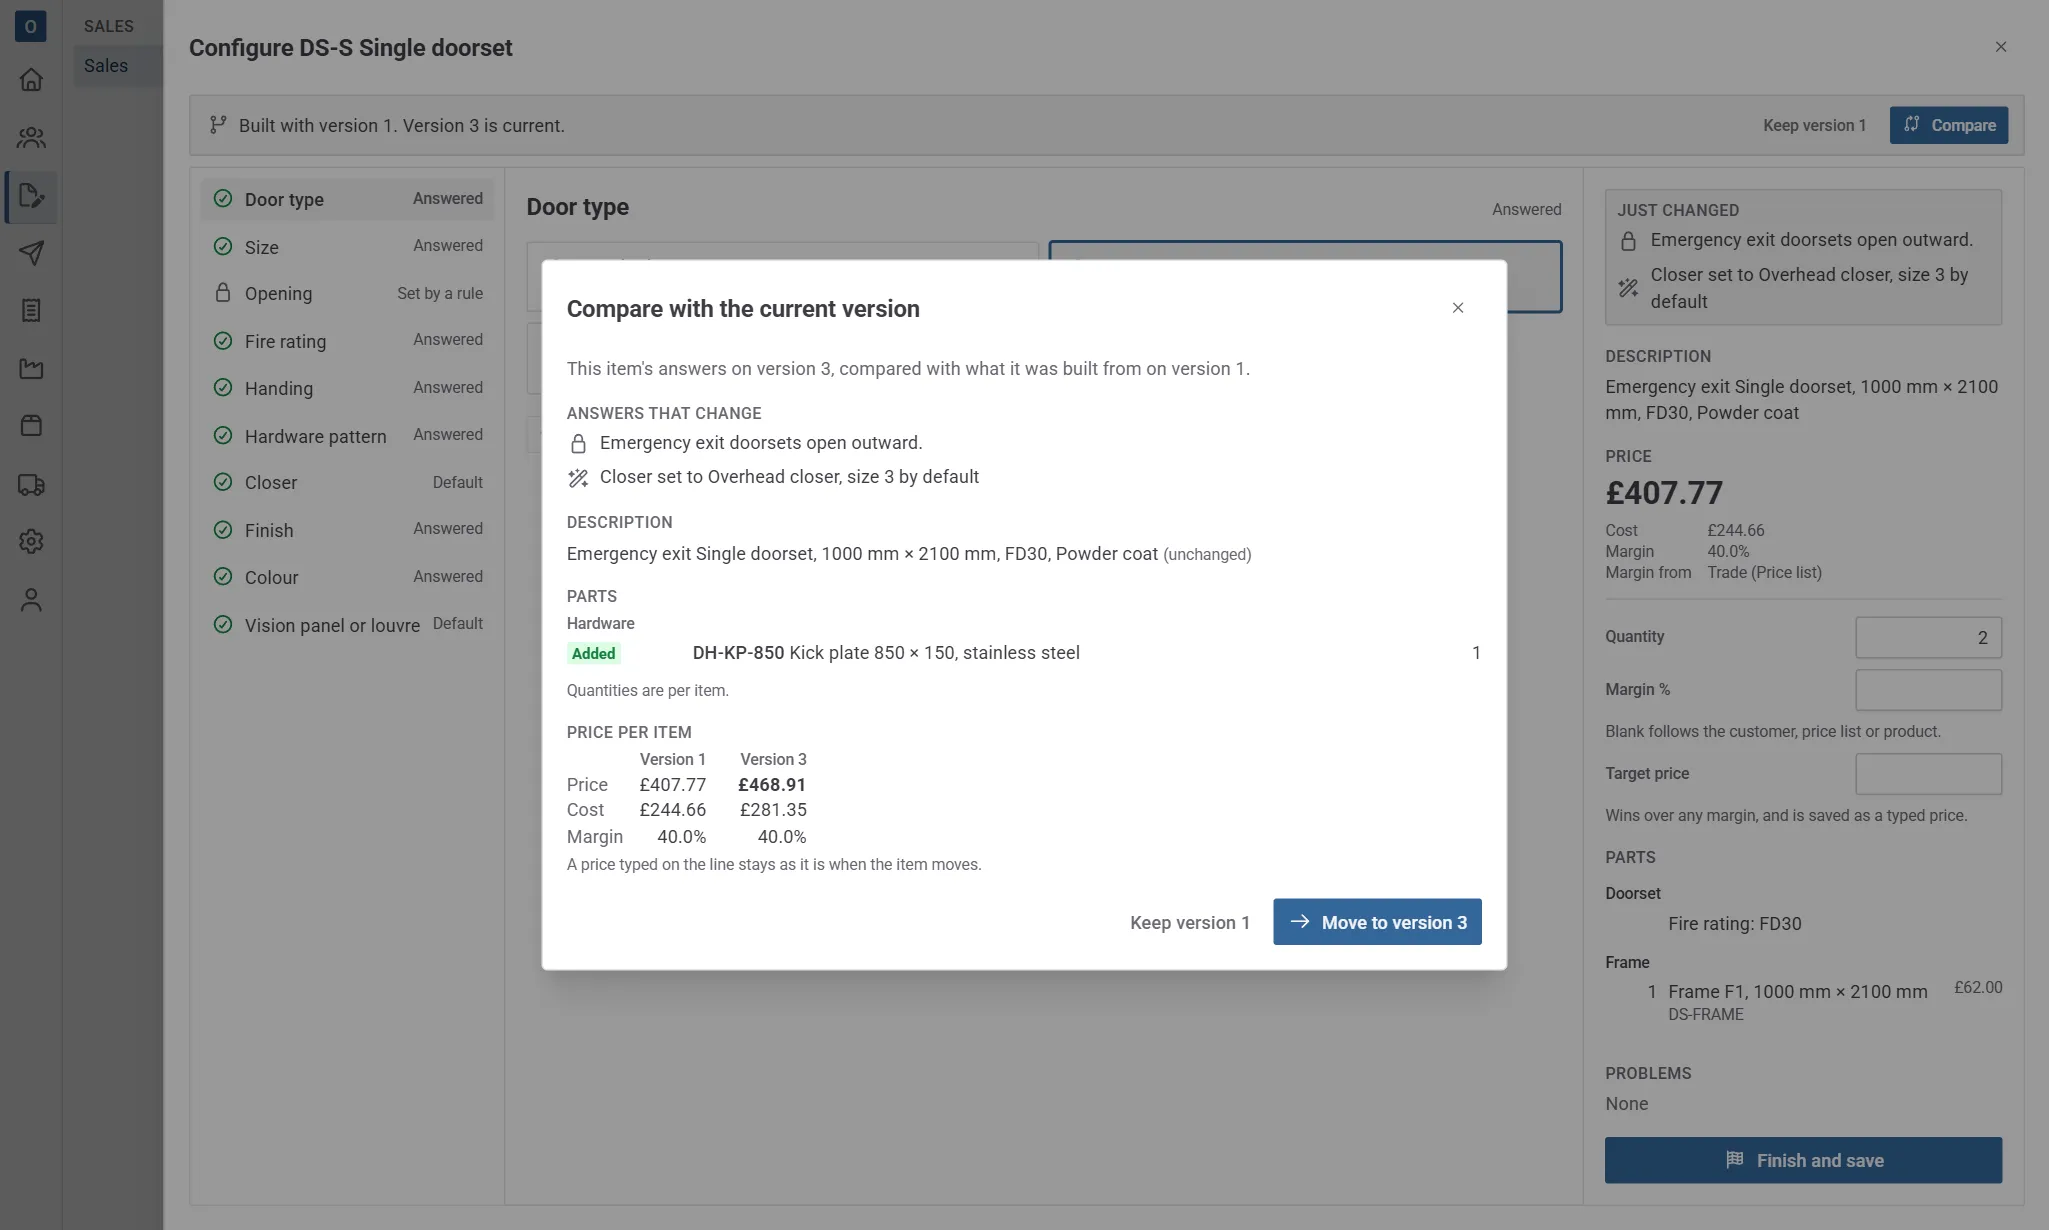This screenshot has height=1230, width=2049.
Task: Click the Frame F1 part line in the side panel
Action: pyautogui.click(x=1803, y=1002)
